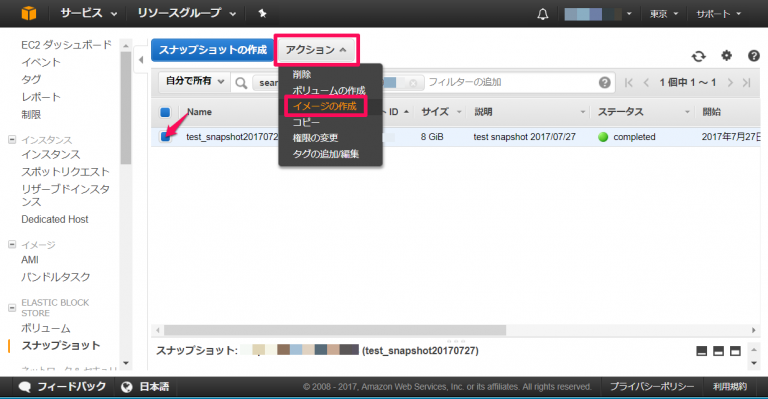Refresh the snapshot list
This screenshot has height=399, width=768.
pyautogui.click(x=698, y=56)
